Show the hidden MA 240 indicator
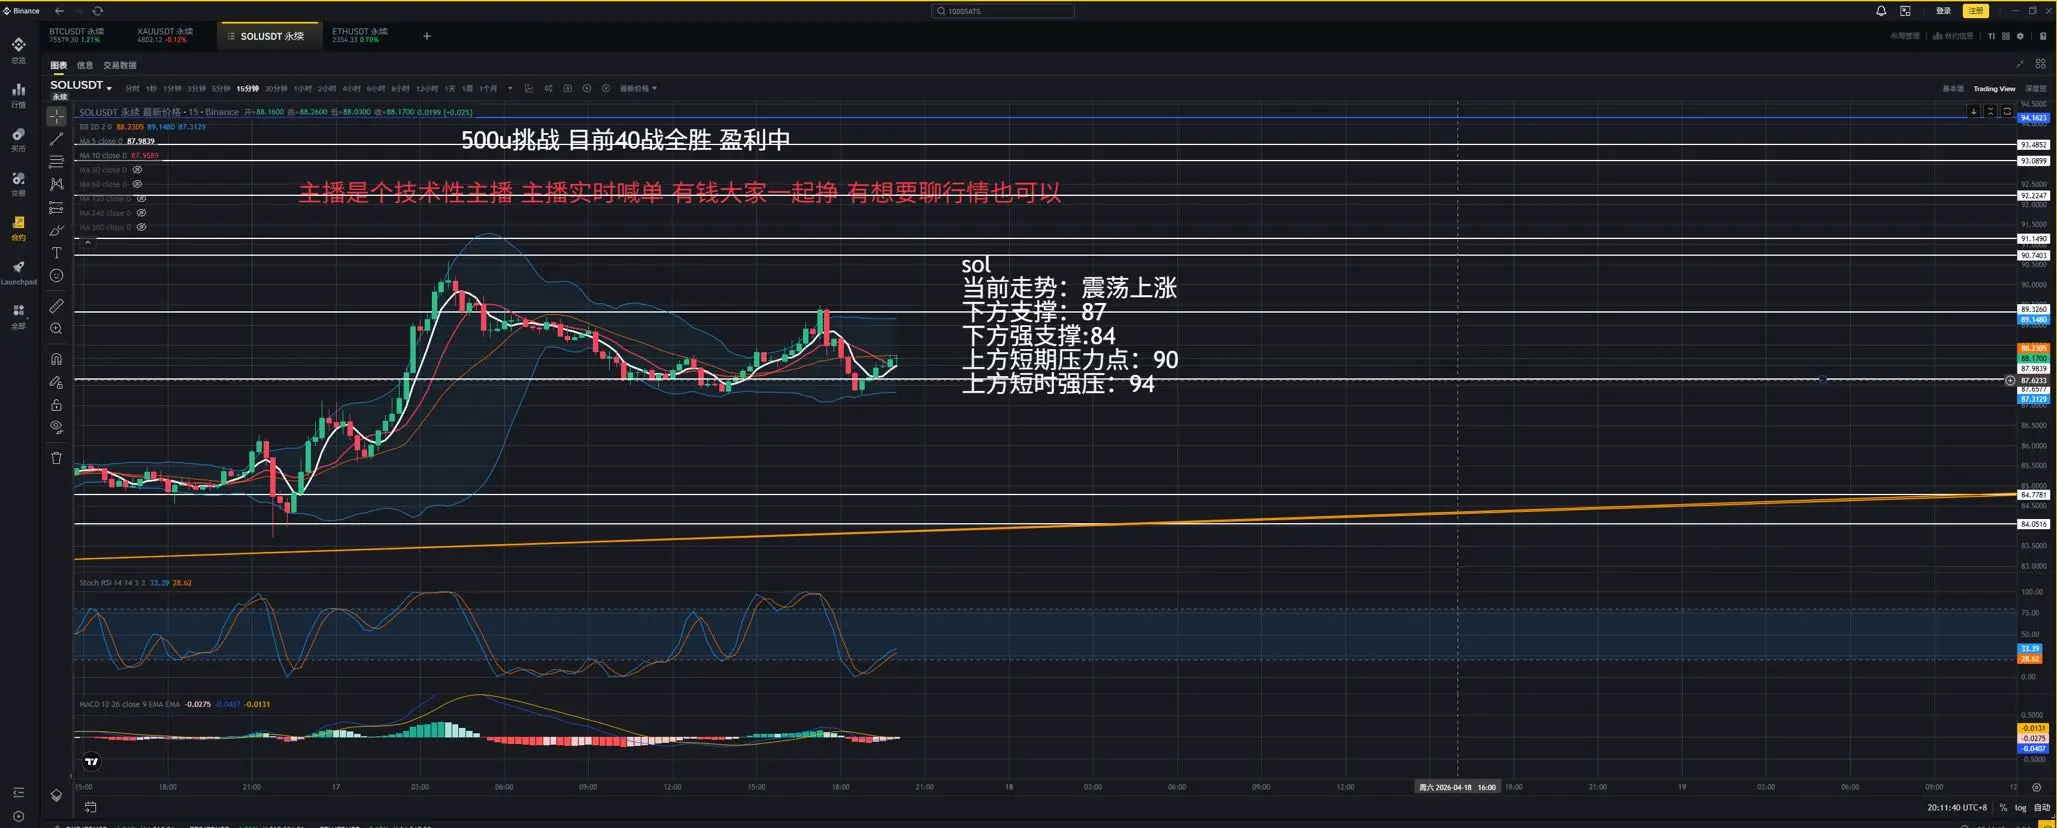Viewport: 2057px width, 828px height. [141, 213]
